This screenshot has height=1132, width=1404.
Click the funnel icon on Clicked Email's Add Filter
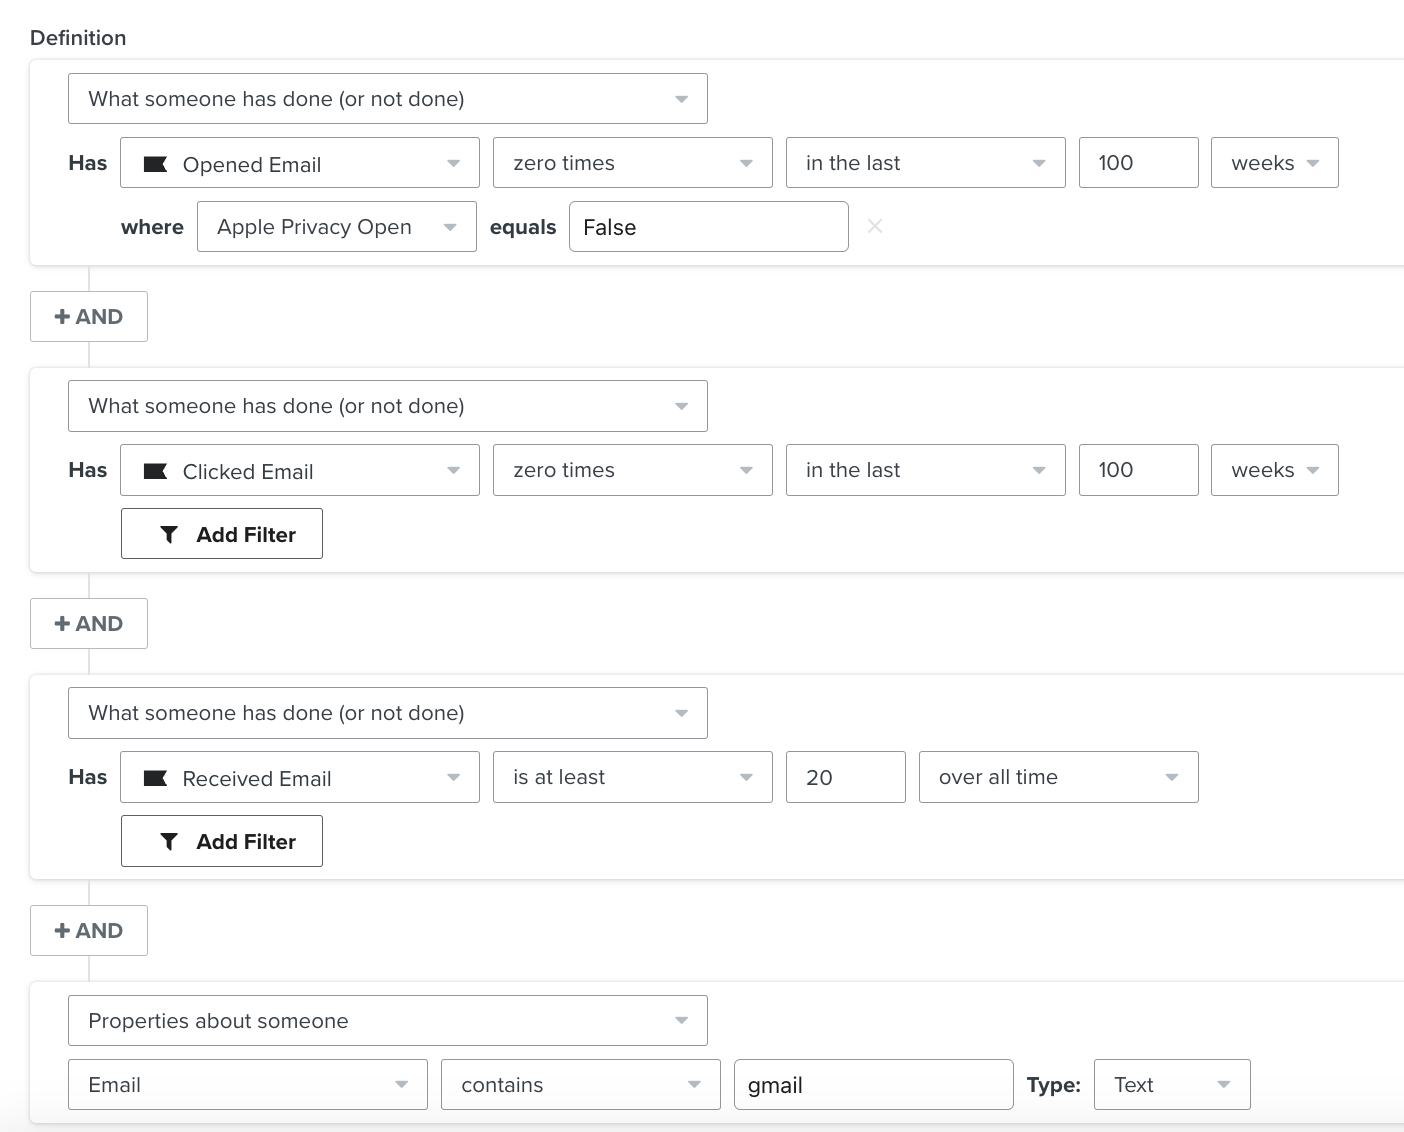coord(169,534)
